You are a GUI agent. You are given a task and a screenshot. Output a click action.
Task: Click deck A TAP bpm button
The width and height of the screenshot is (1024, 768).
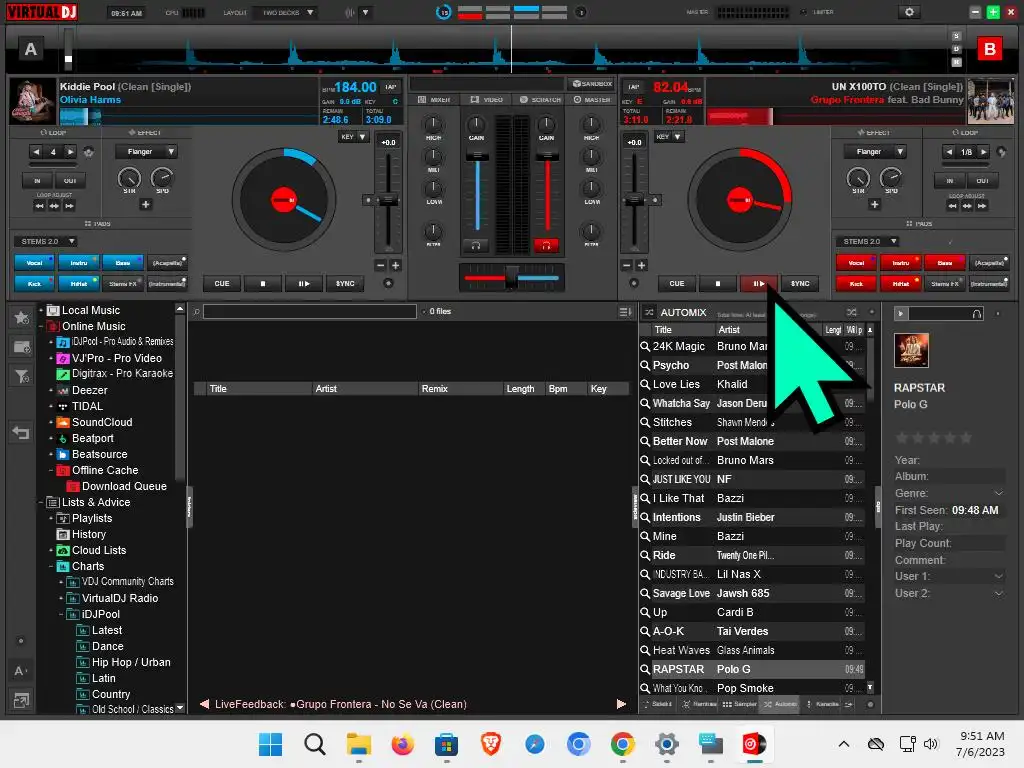coord(391,87)
